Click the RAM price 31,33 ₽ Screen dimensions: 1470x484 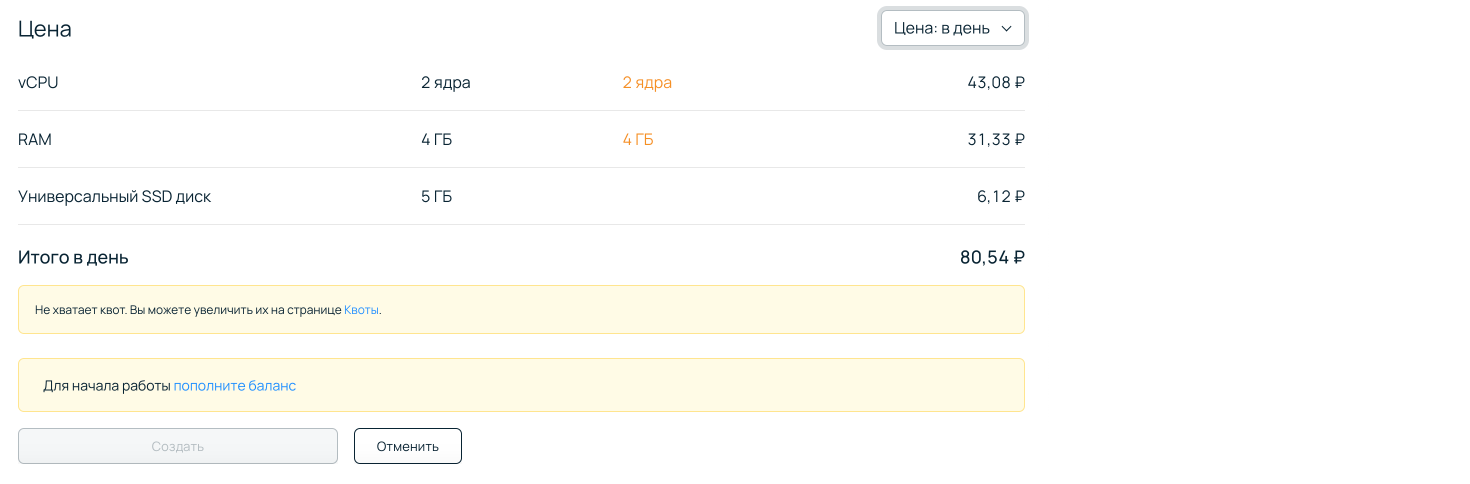click(x=995, y=140)
